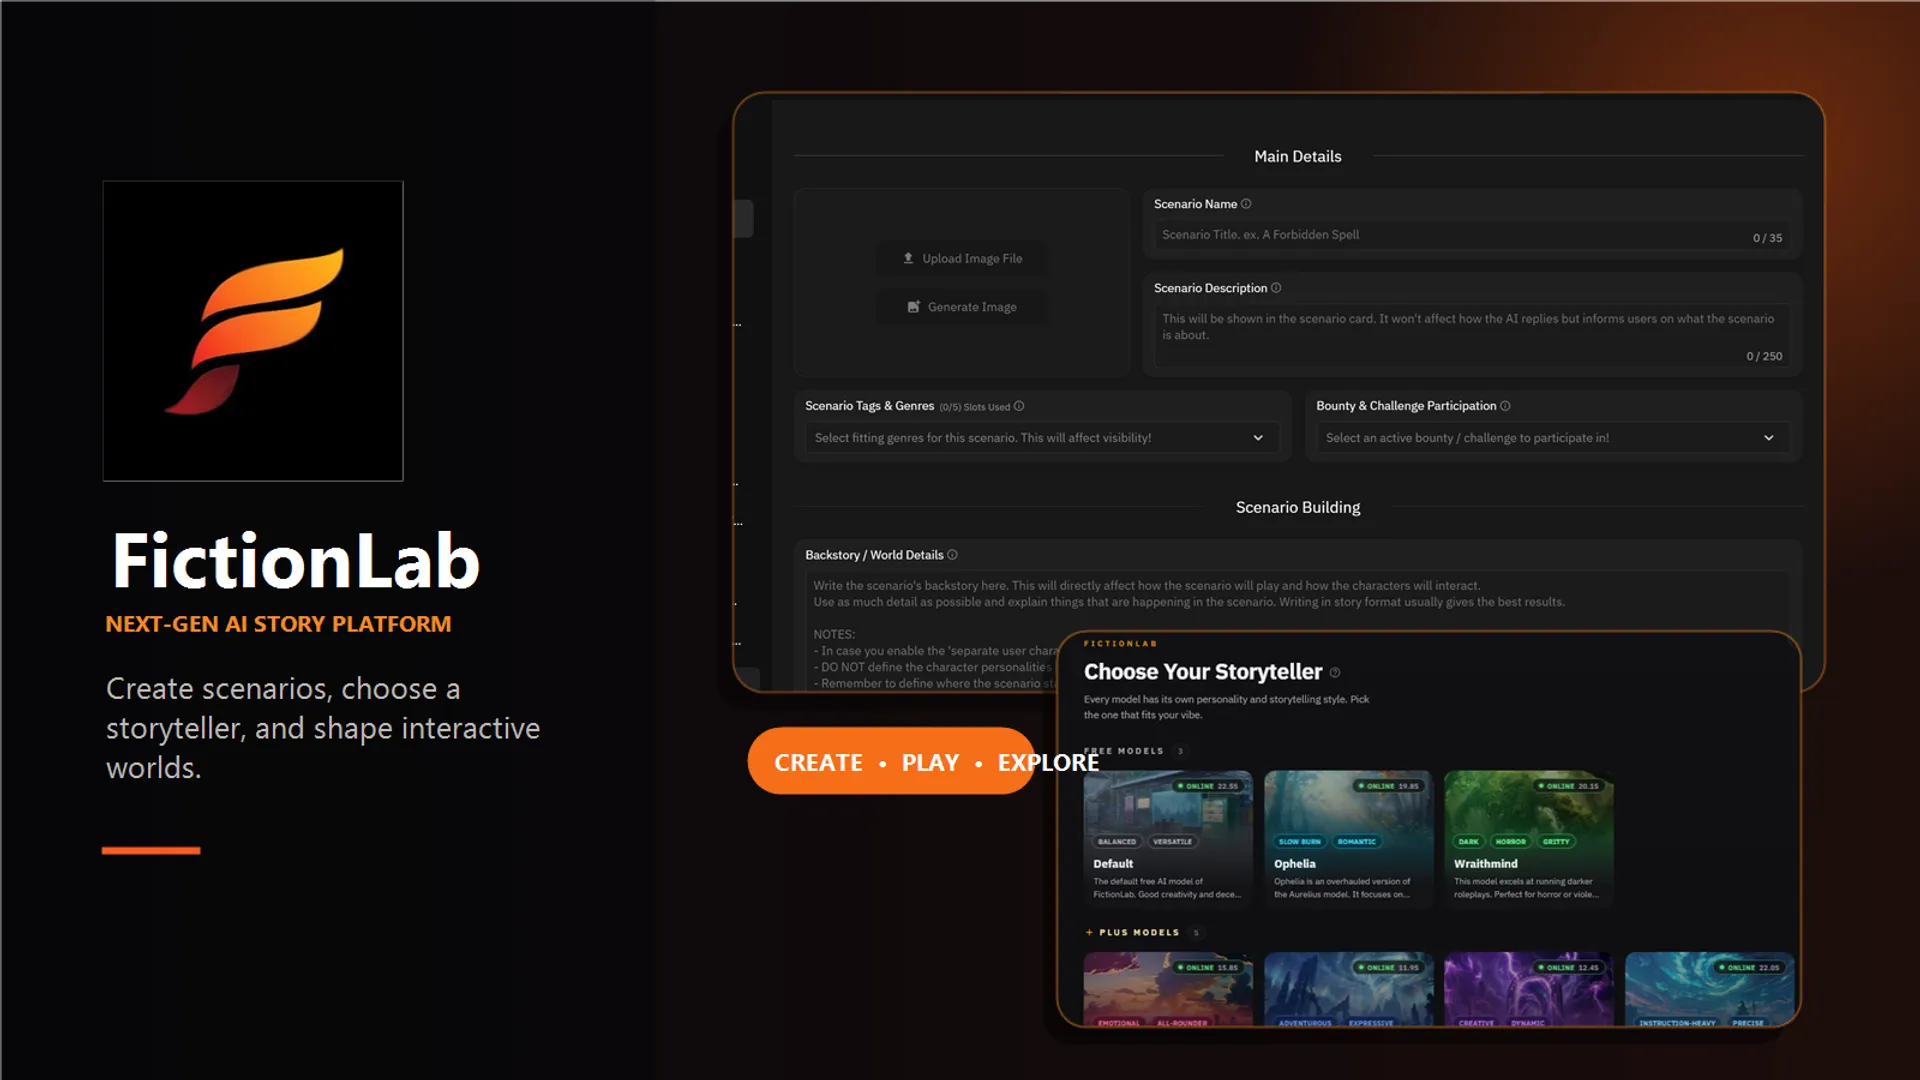Image resolution: width=1920 pixels, height=1080 pixels.
Task: Select the Wraithmind storyteller model card
Action: 1528,839
